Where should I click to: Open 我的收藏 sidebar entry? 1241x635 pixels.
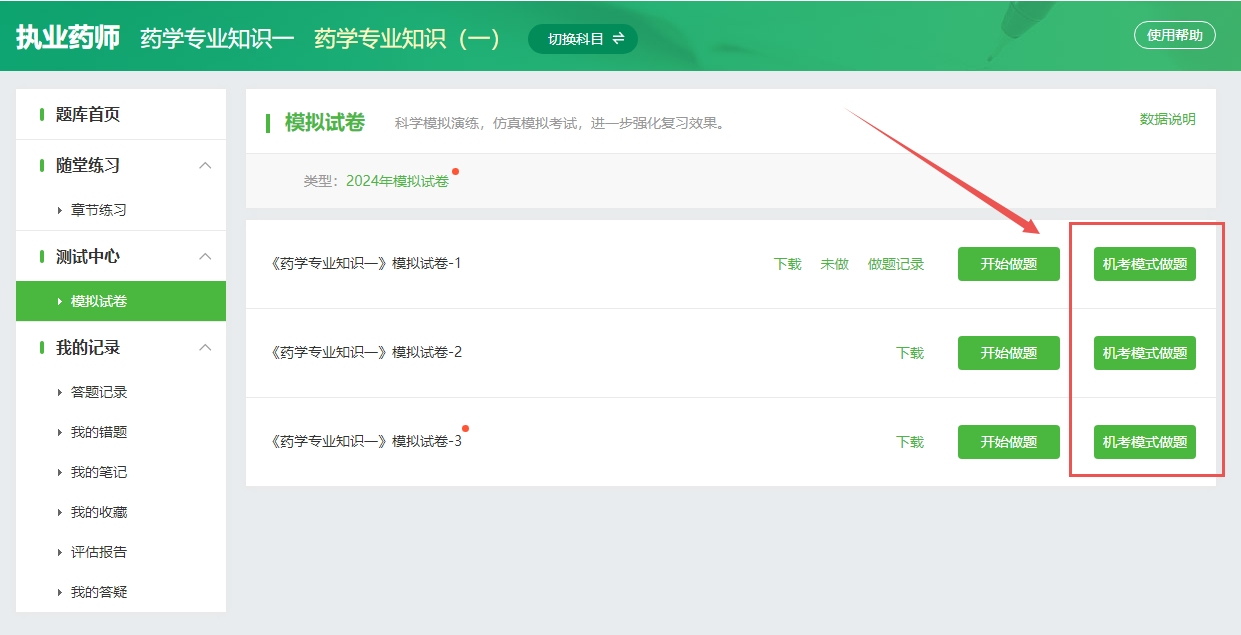[x=98, y=512]
